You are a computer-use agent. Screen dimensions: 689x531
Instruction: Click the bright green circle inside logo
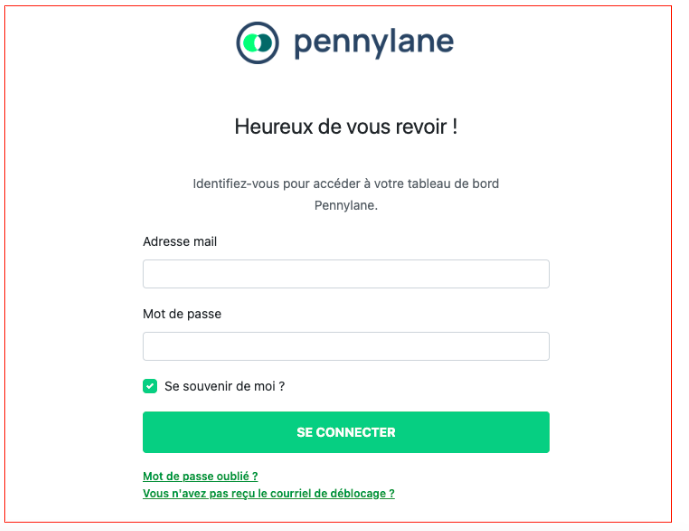click(252, 43)
